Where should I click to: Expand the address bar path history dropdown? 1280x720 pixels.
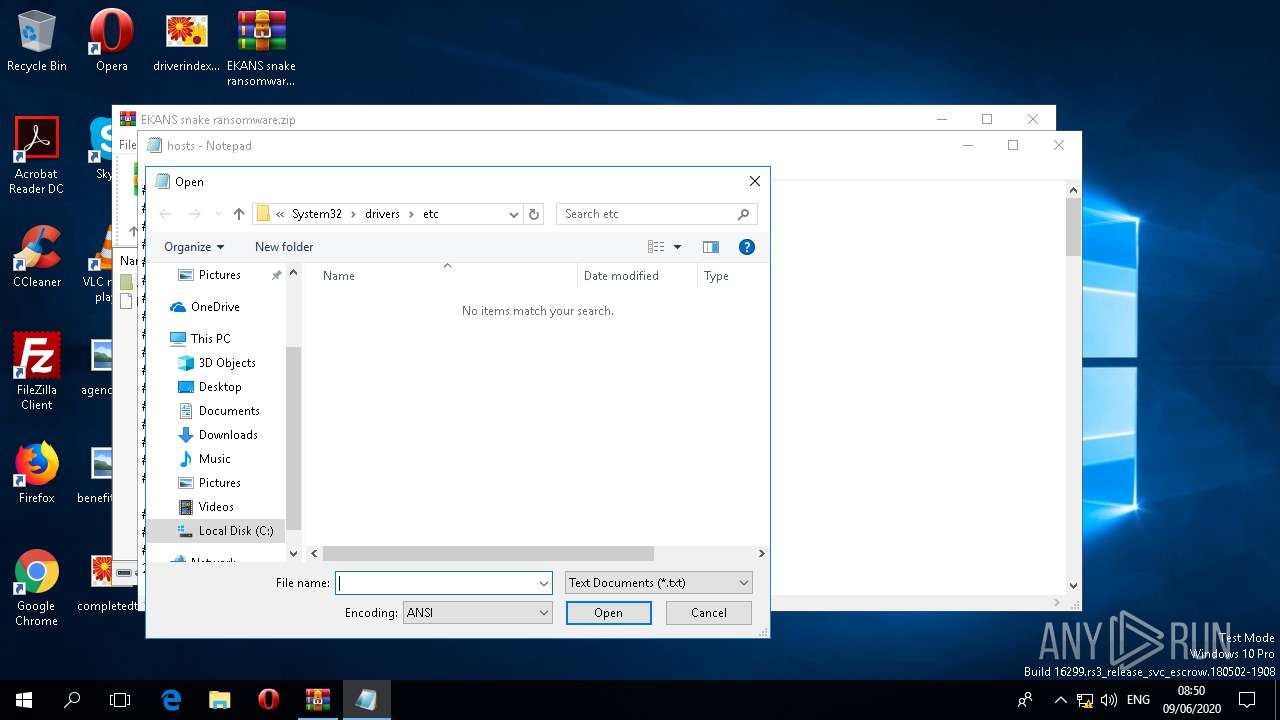click(x=513, y=214)
